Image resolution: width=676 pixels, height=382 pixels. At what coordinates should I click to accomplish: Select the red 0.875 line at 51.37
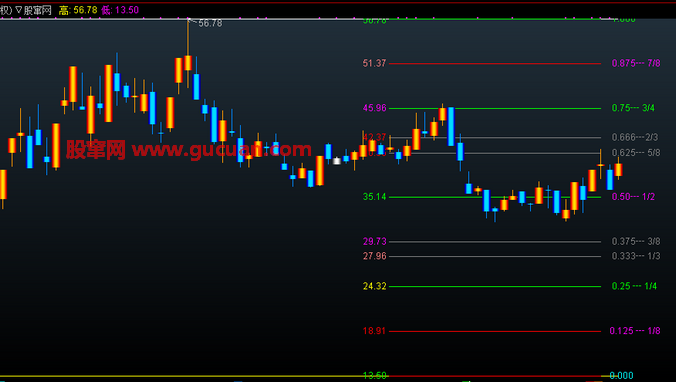click(x=495, y=63)
